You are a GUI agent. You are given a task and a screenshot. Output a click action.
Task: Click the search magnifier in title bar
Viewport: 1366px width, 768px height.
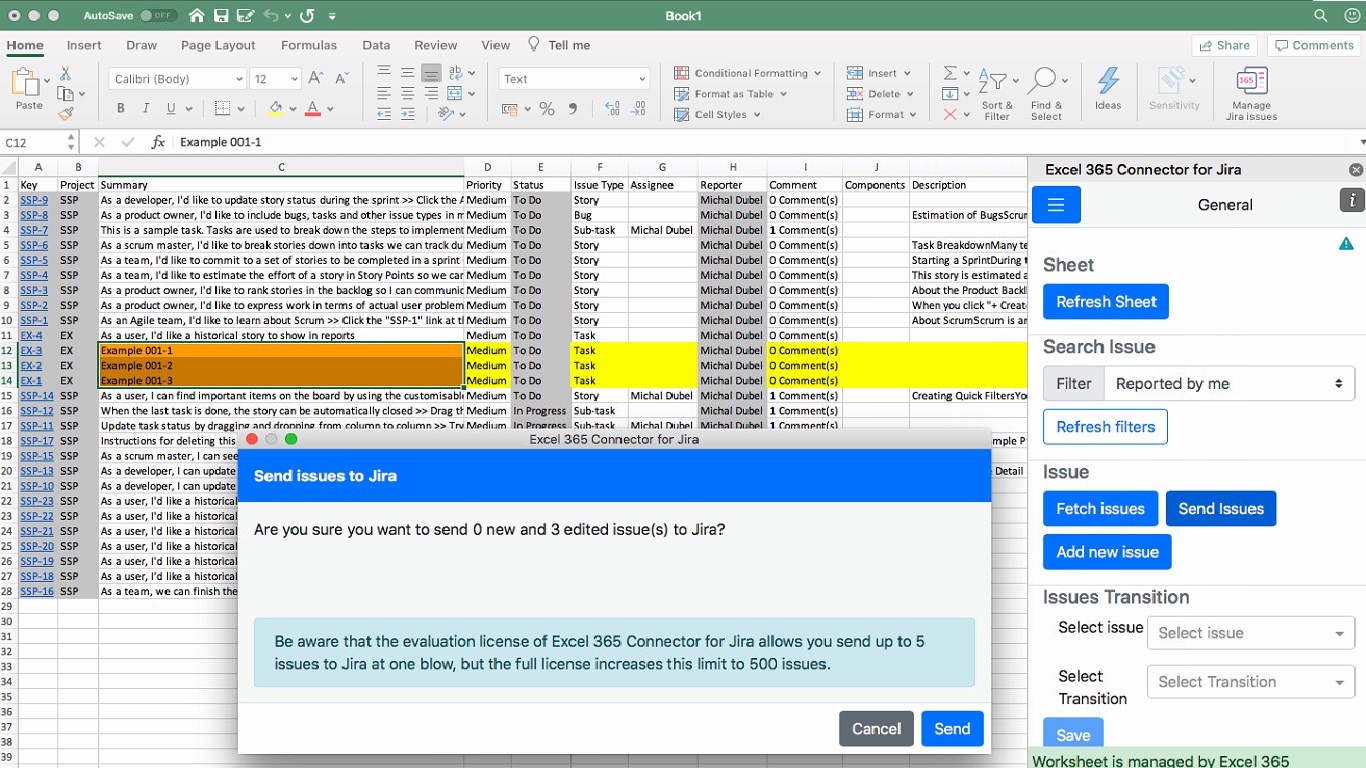point(1321,16)
